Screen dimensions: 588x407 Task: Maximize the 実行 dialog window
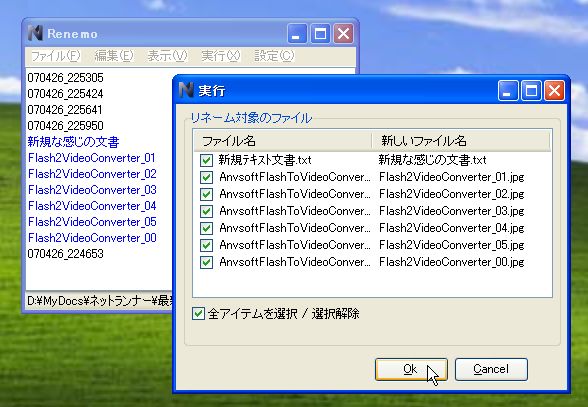point(531,90)
